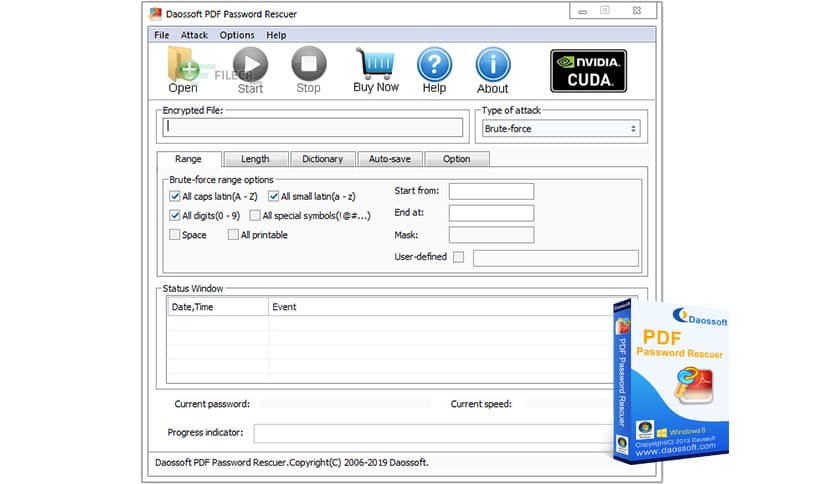Close the Daossoft PDF Password Rescuer window
This screenshot has width=836, height=484.
tap(637, 10)
